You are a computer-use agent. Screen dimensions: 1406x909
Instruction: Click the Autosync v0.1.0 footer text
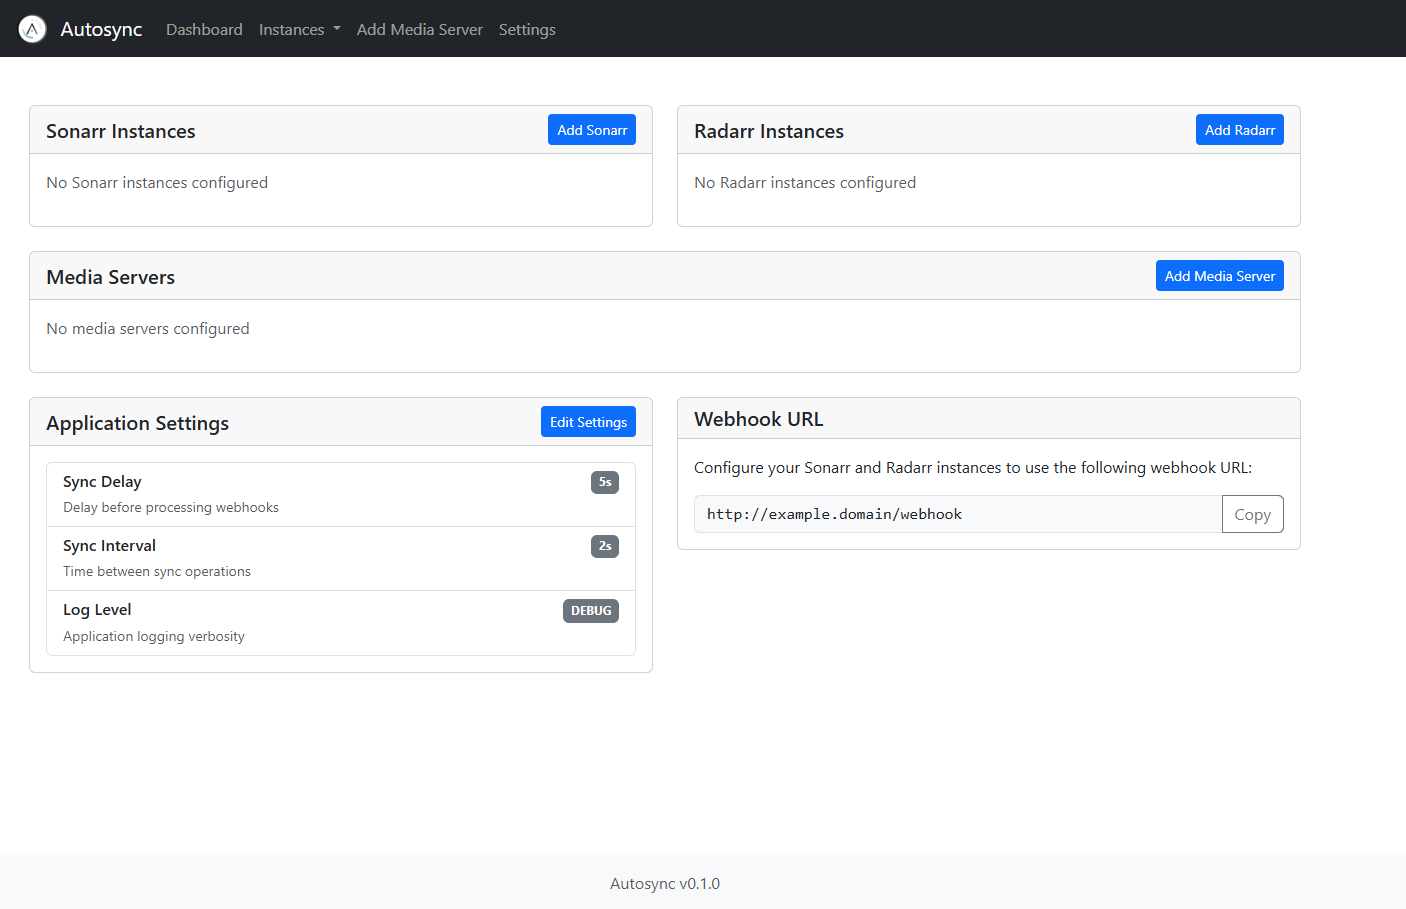[665, 884]
